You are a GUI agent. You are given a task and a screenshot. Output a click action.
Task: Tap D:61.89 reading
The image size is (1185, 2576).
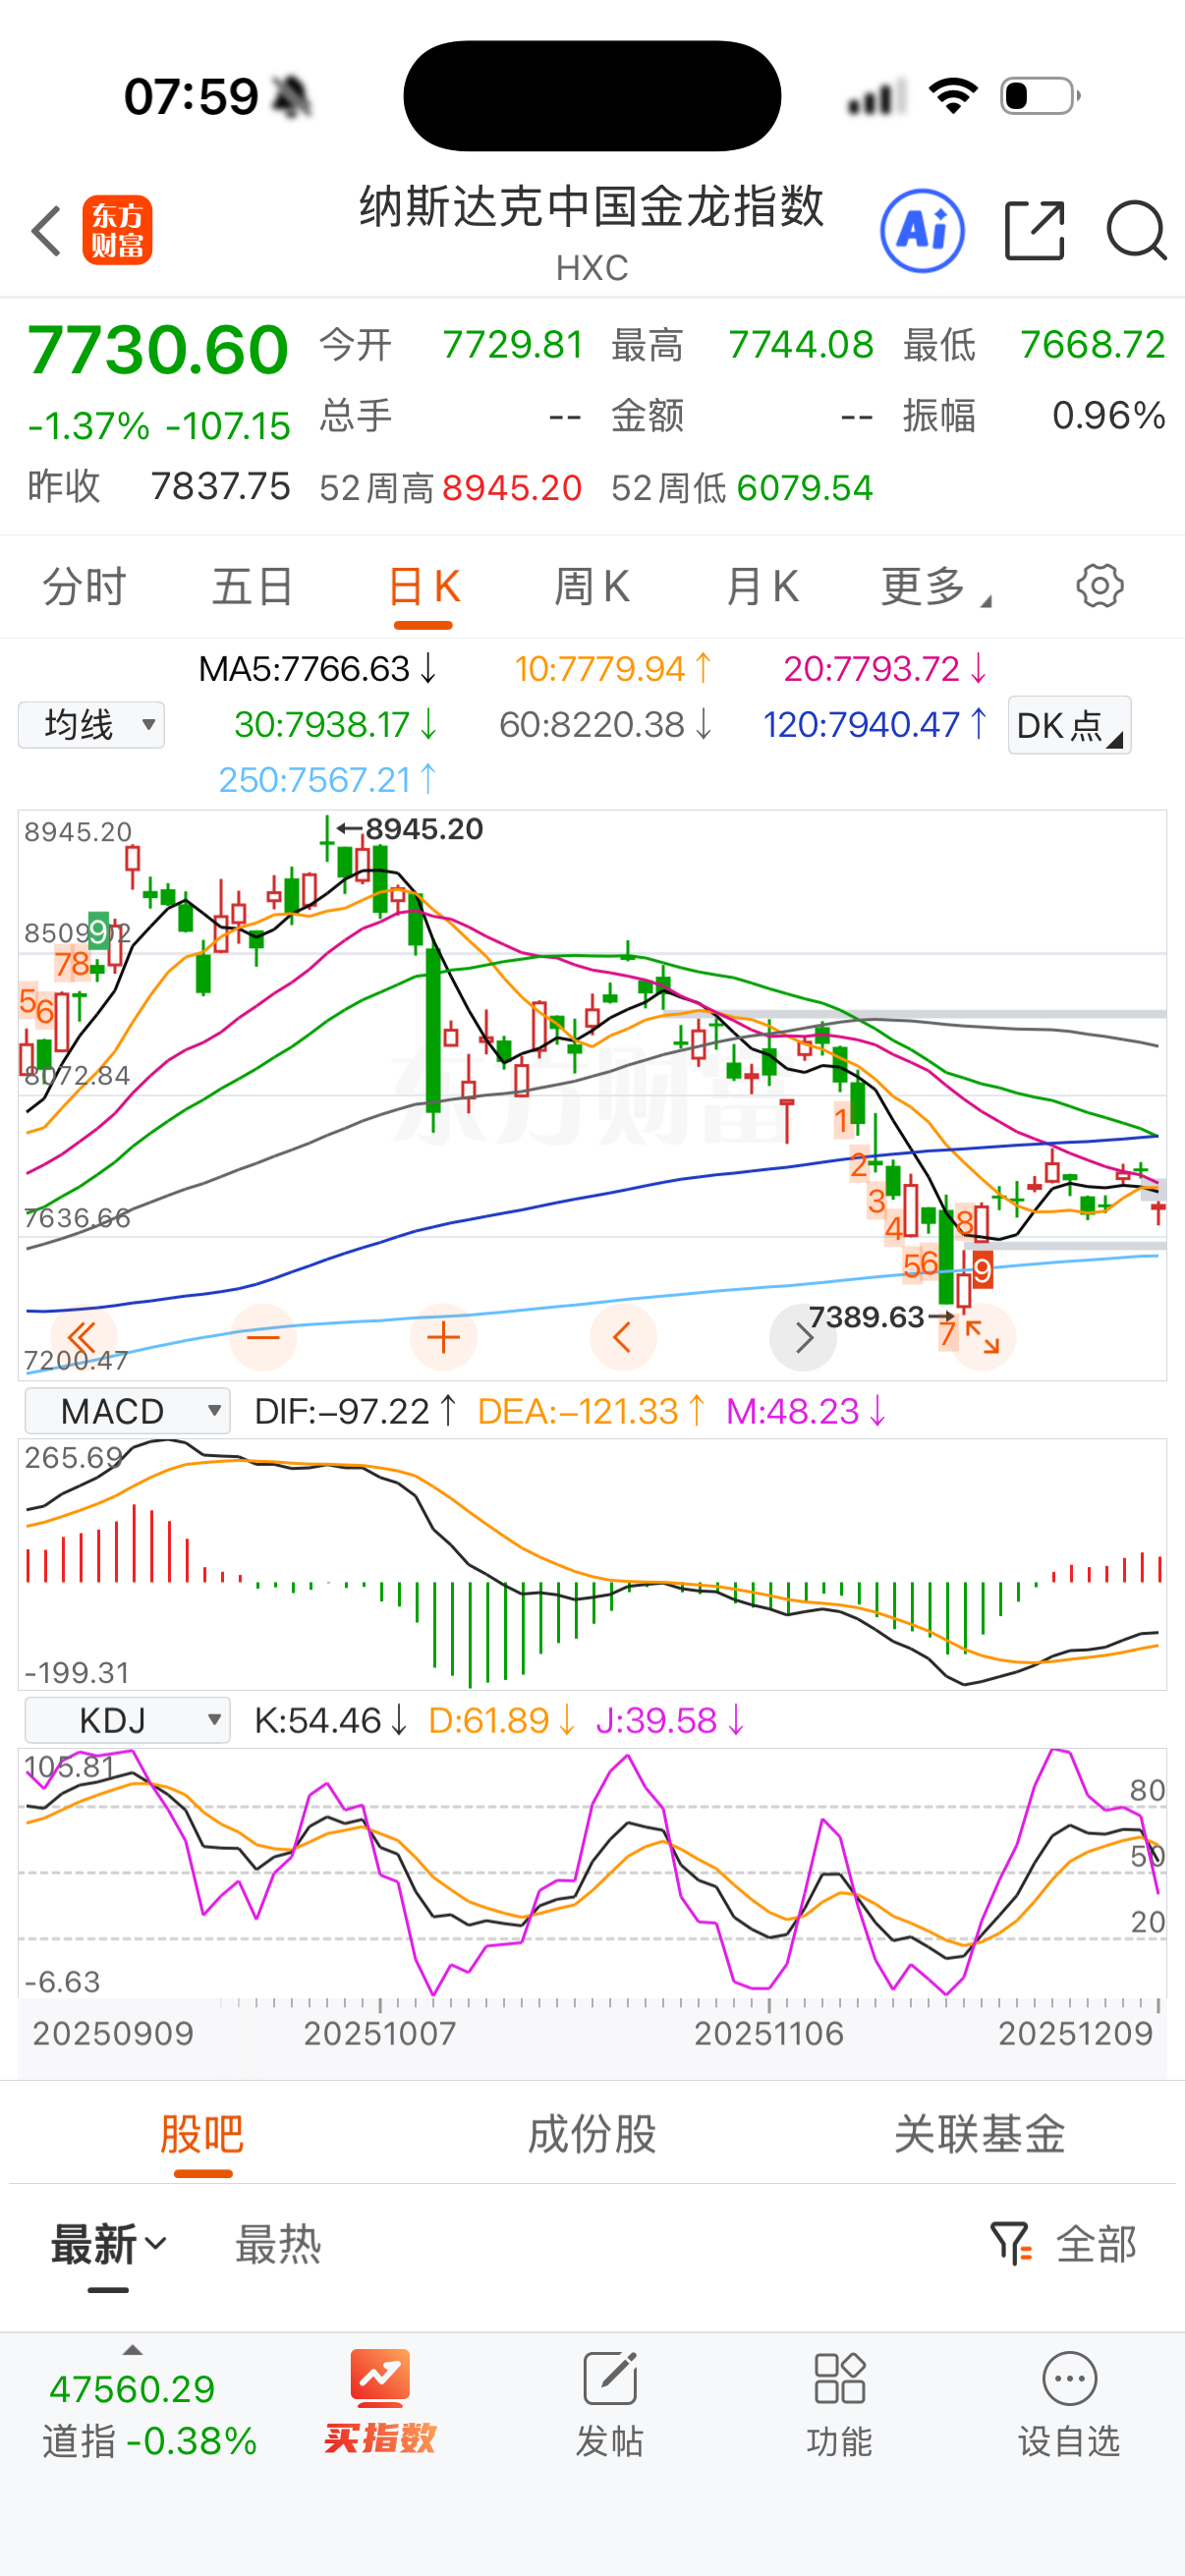pyautogui.click(x=502, y=1720)
